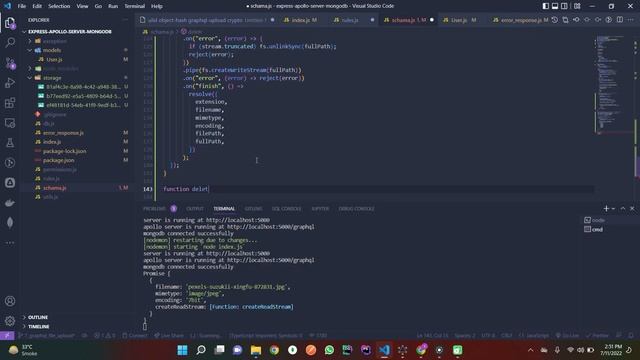The image size is (640, 360).
Task: Open the Manage gear icon
Action: click(x=10, y=321)
